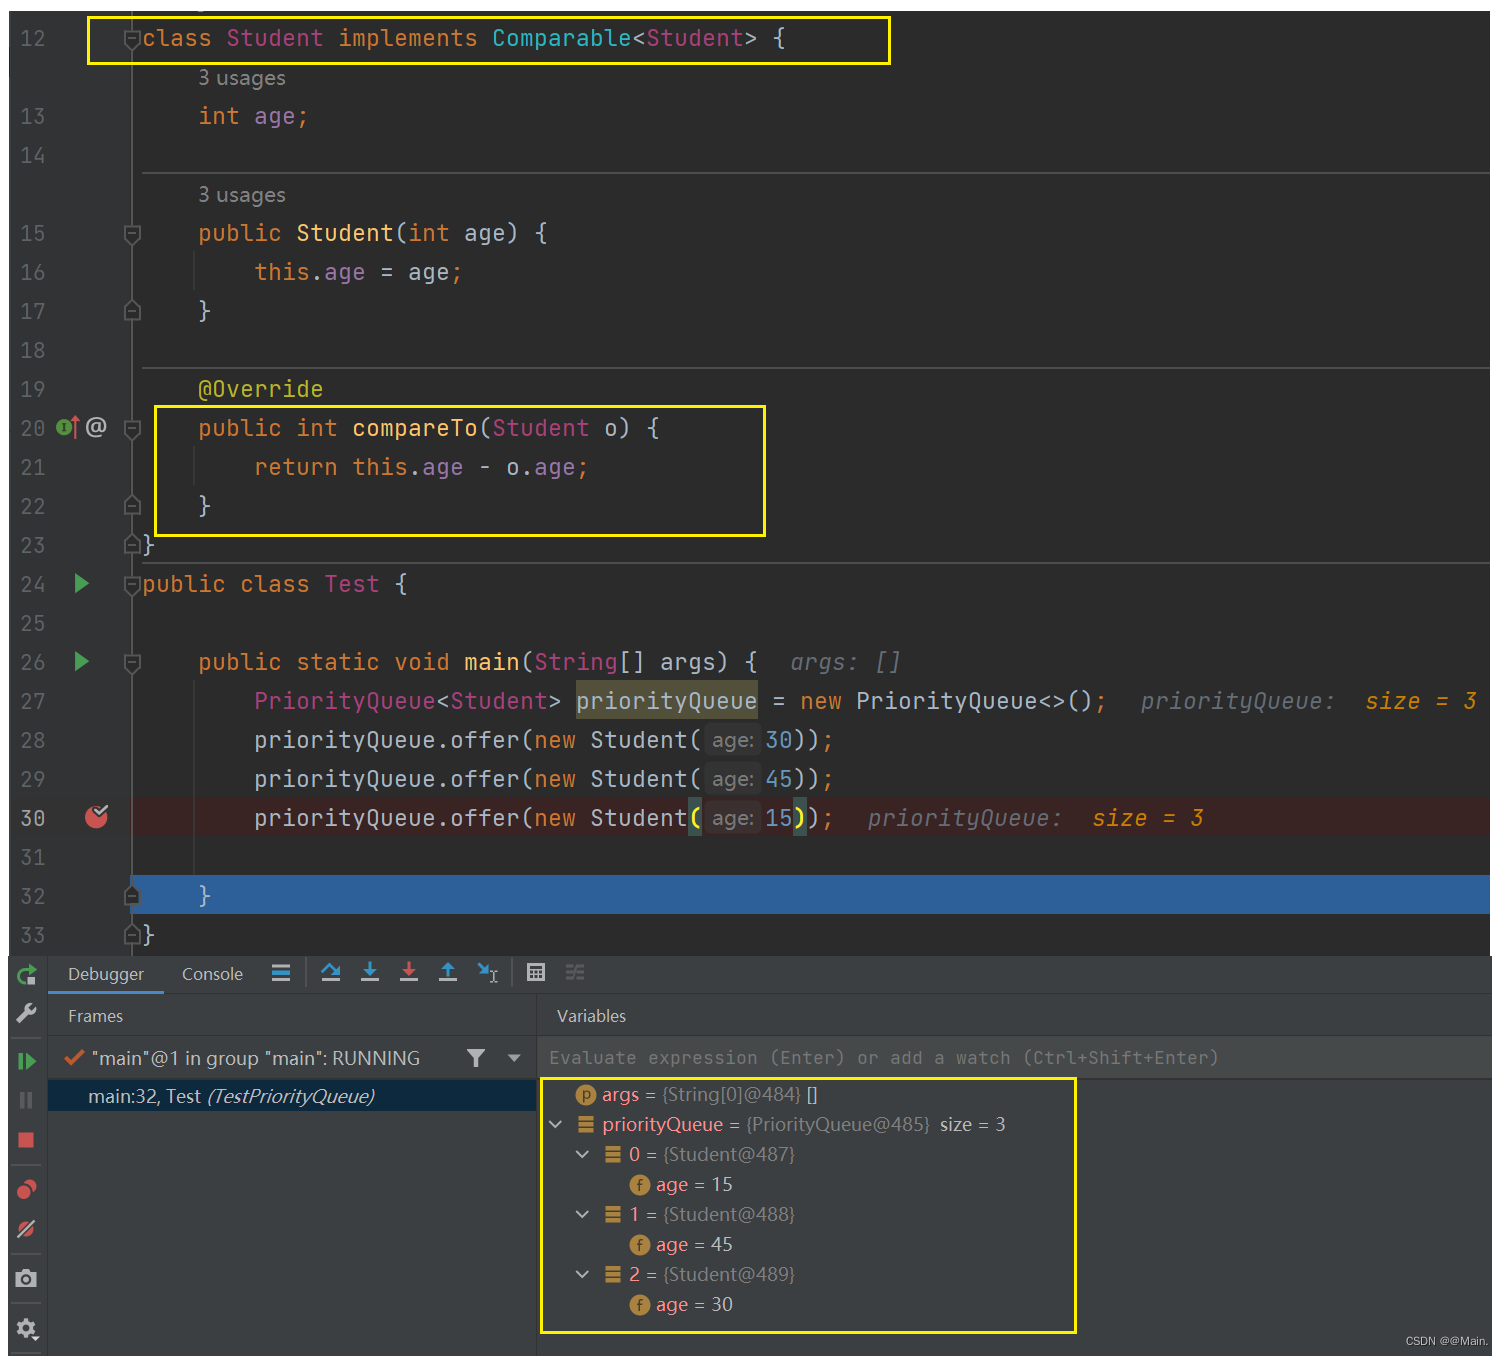Click the Threads layout icon next to Console
Image resolution: width=1504 pixels, height=1356 pixels.
click(x=281, y=972)
